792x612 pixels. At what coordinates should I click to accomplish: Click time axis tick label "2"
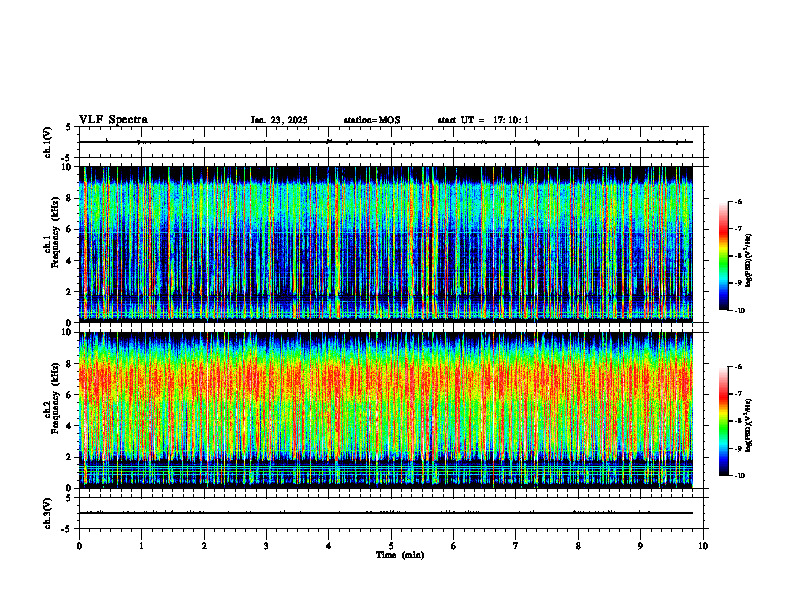click(204, 546)
